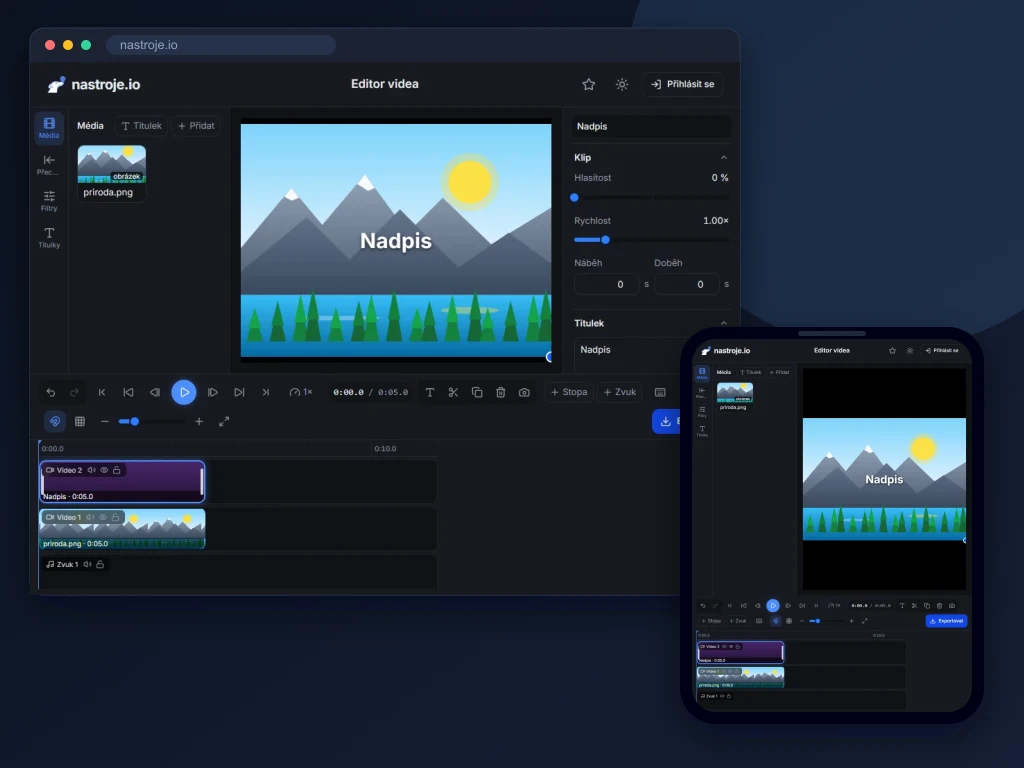Click the Rychlost speed slider in desktop editor

[651, 240]
